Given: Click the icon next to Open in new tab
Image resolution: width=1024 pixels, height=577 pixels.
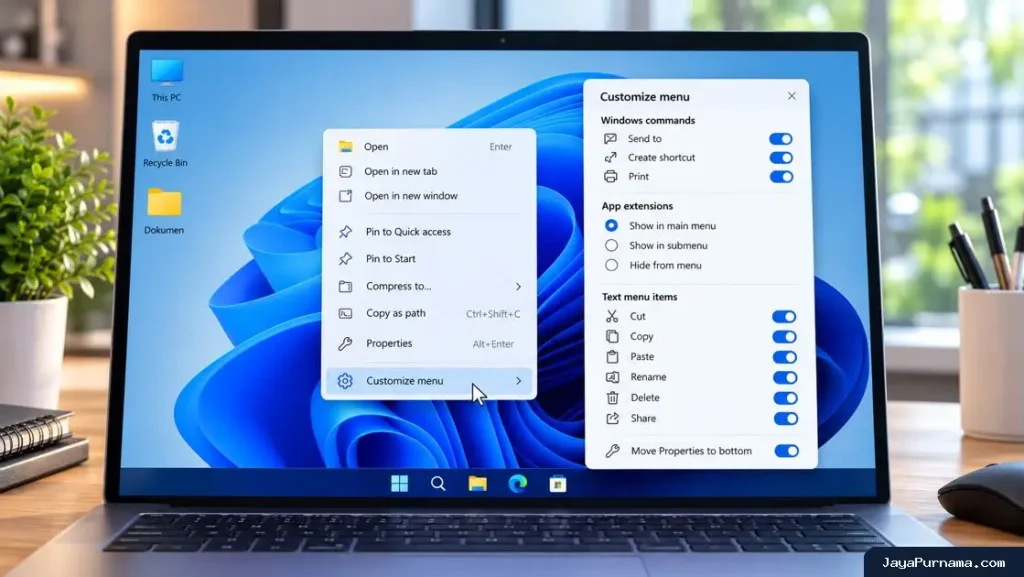Looking at the screenshot, I should click(x=345, y=172).
